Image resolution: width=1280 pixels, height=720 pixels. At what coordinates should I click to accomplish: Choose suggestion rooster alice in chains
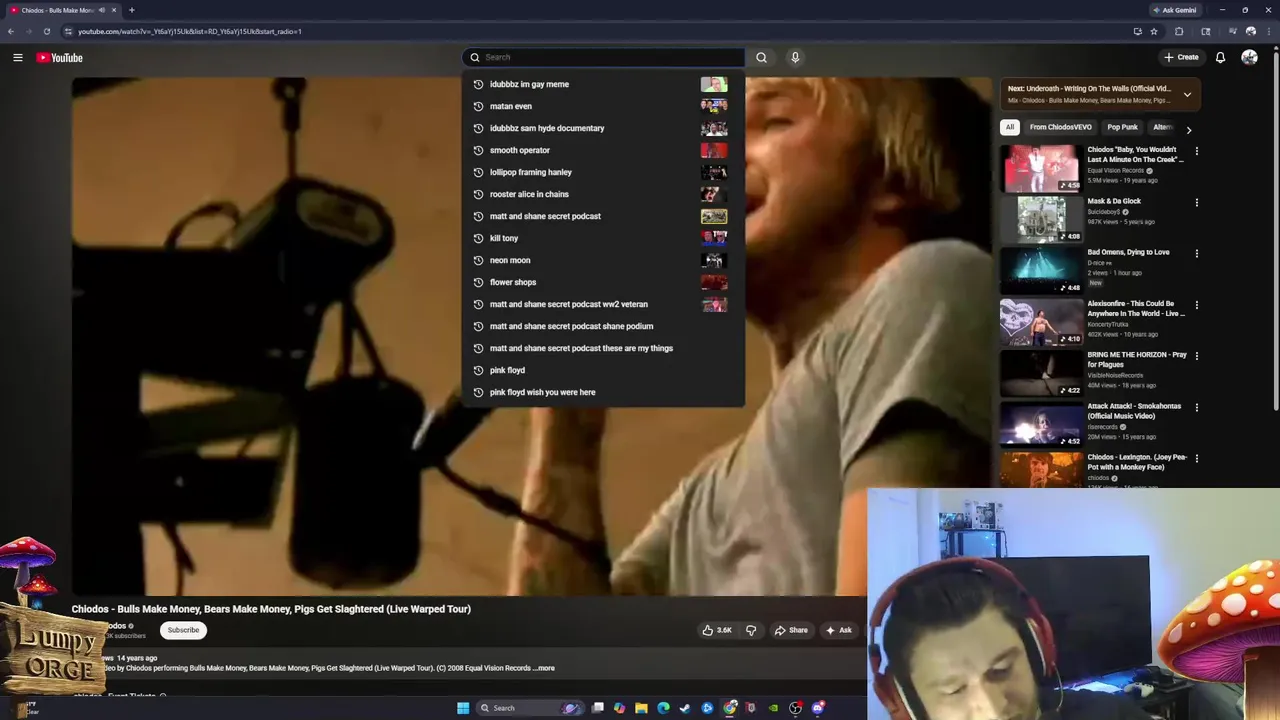(603, 194)
